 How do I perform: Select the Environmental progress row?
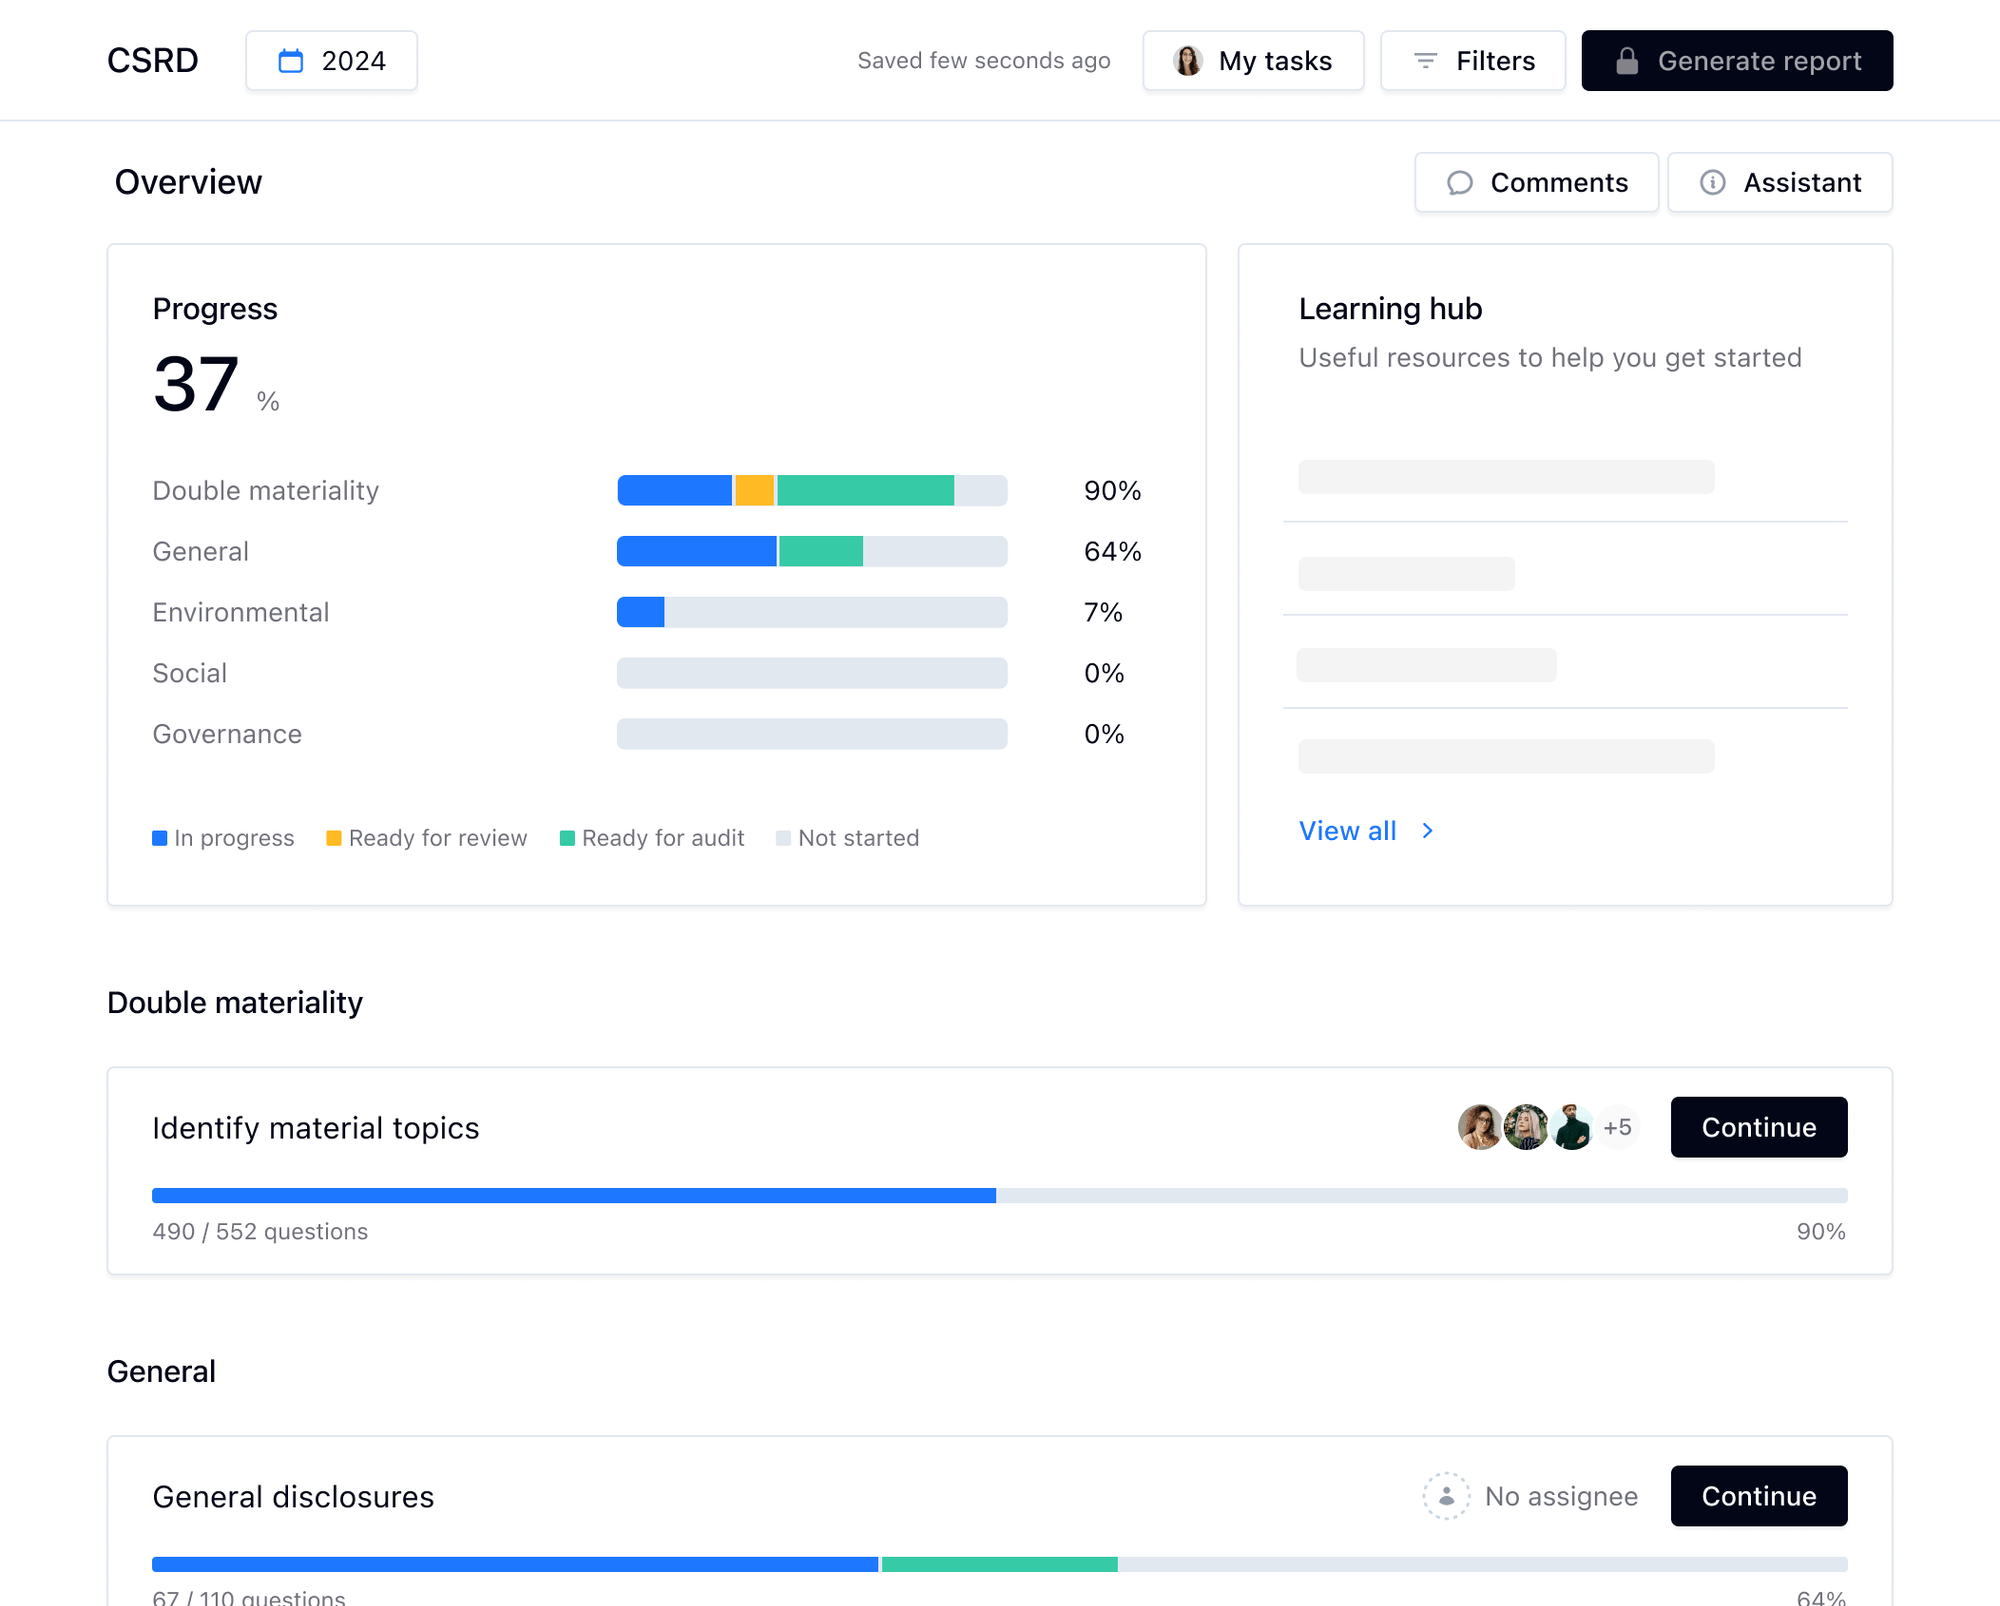[240, 613]
